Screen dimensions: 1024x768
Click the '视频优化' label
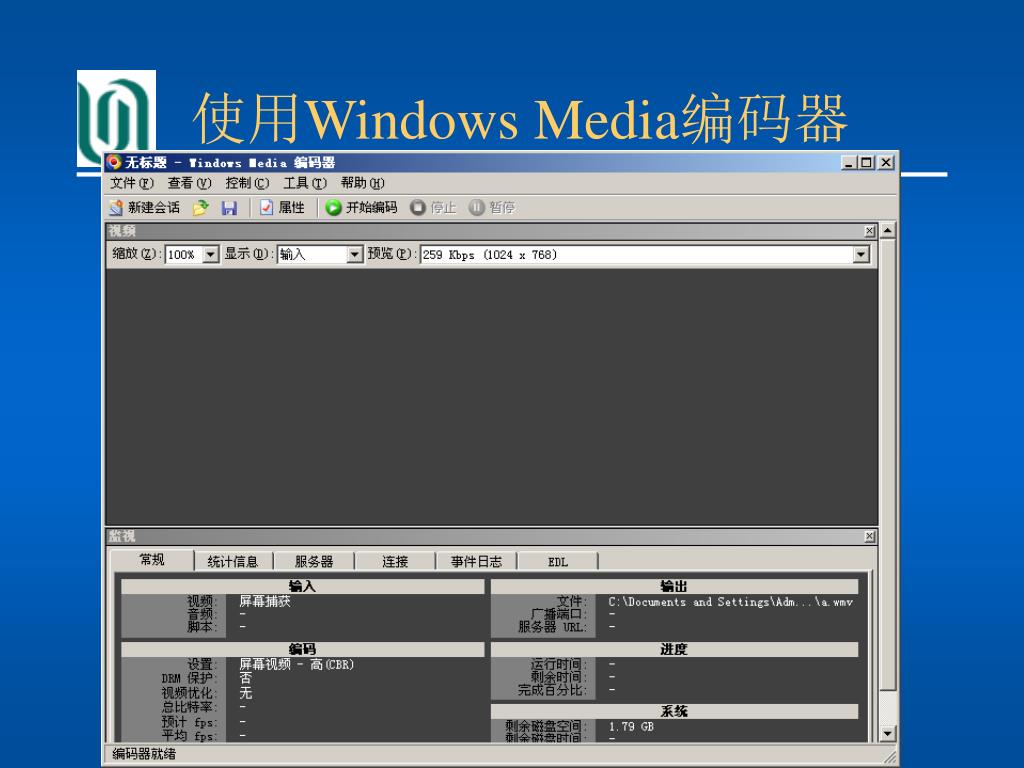[189, 693]
